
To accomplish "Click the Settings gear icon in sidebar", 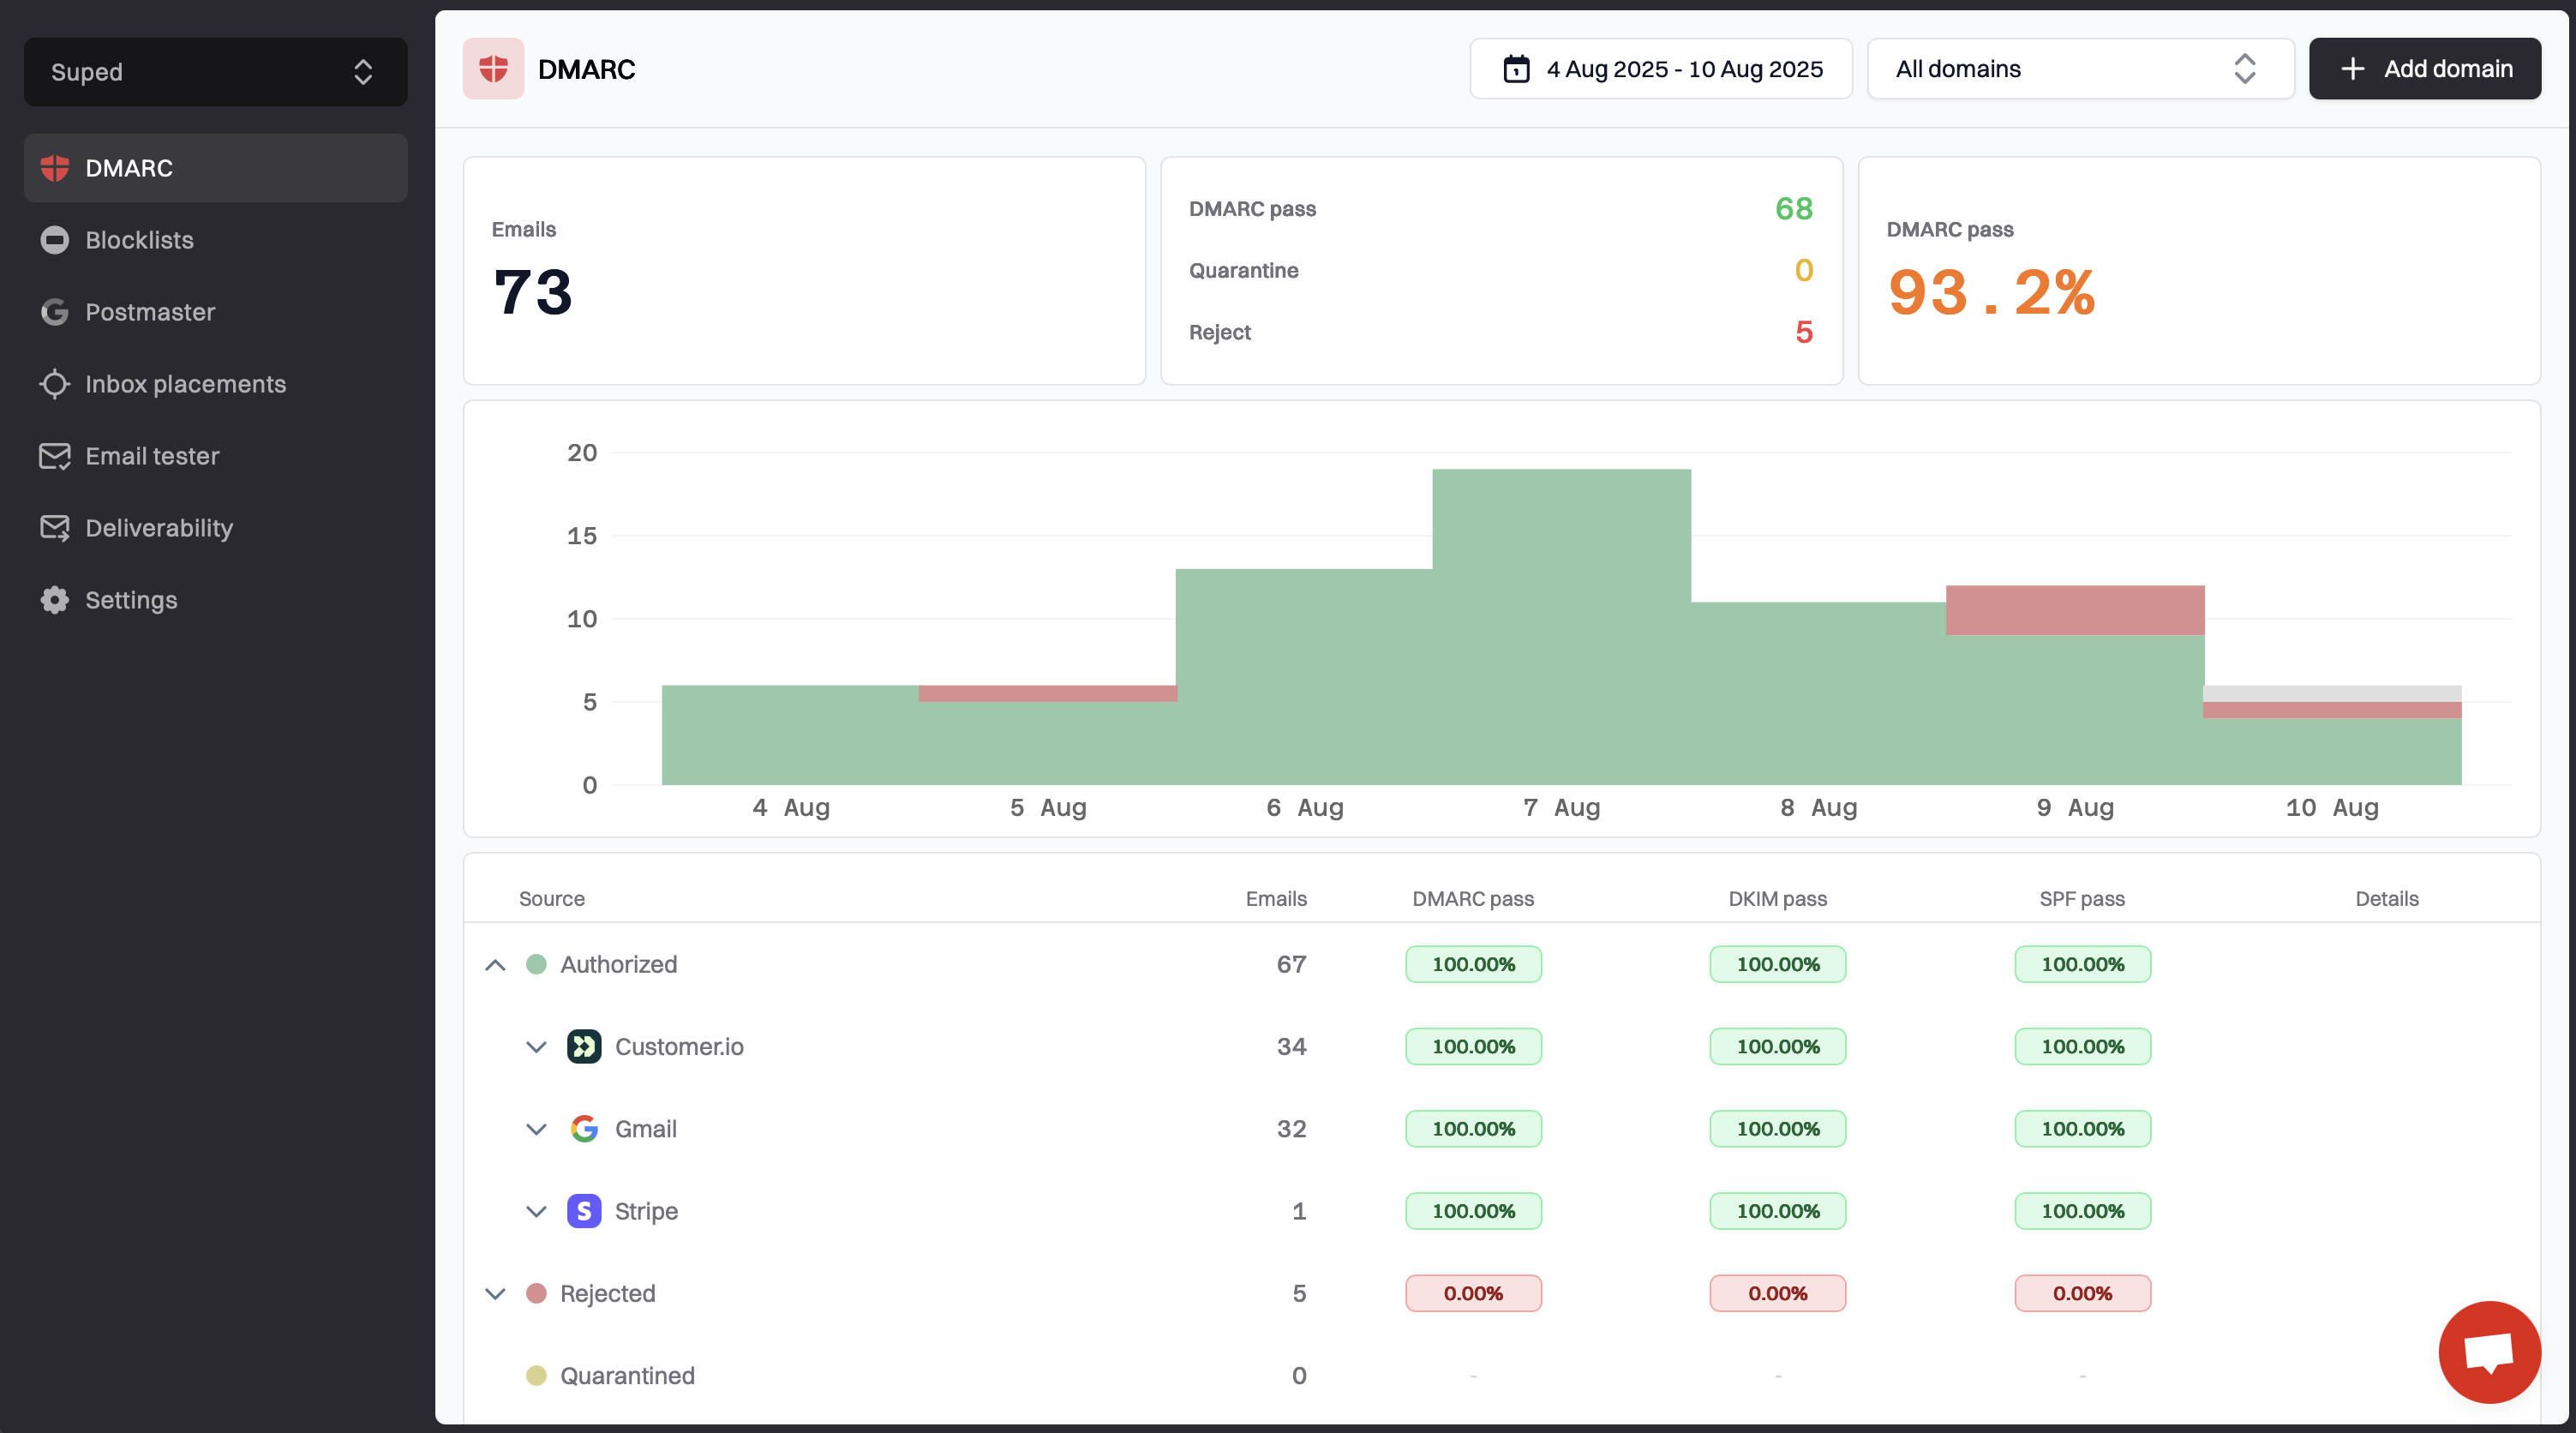I will 54,600.
